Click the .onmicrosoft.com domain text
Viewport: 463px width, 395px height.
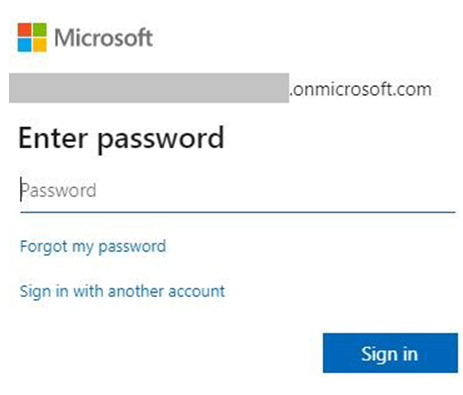pyautogui.click(x=360, y=89)
